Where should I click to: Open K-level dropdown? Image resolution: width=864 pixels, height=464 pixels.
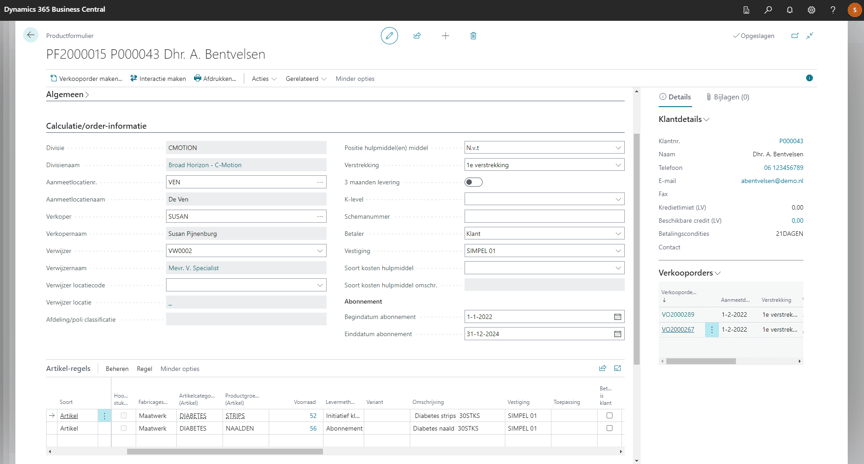618,199
